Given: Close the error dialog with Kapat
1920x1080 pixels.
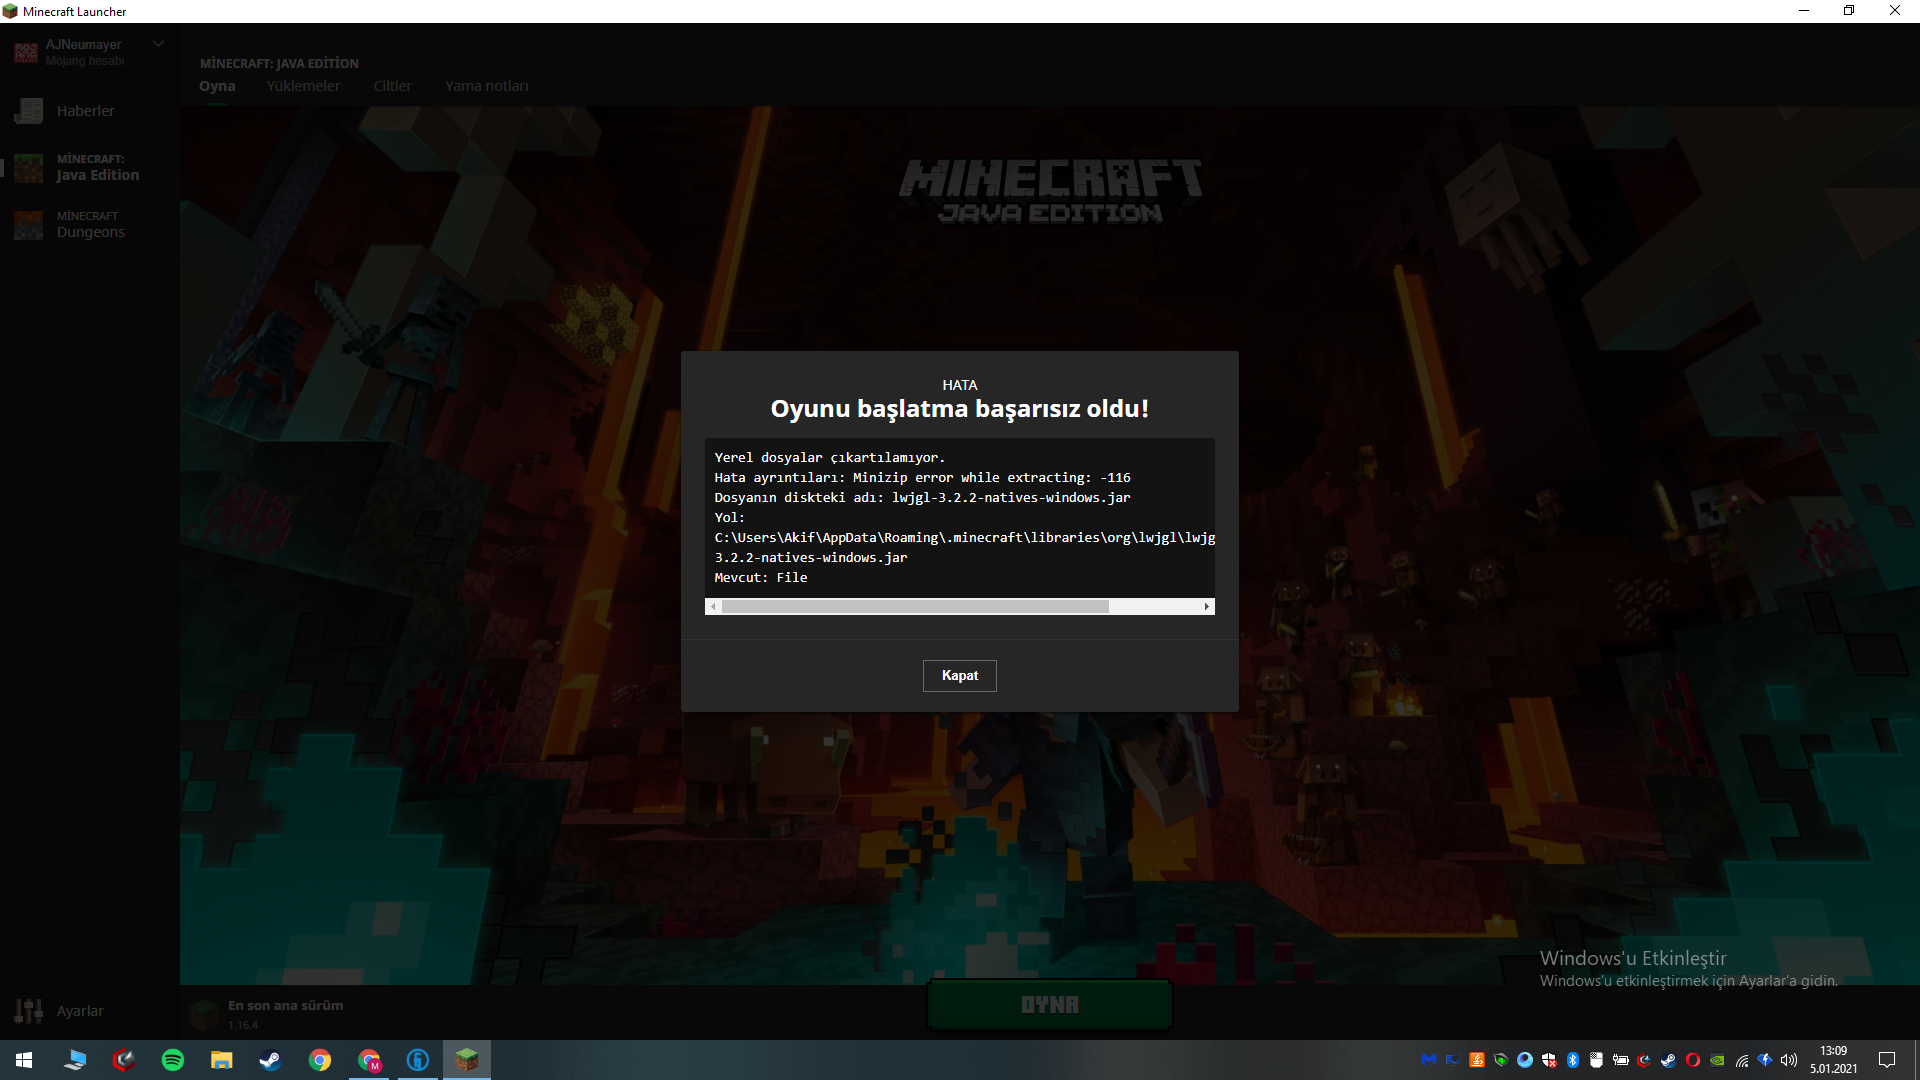Looking at the screenshot, I should (x=959, y=676).
